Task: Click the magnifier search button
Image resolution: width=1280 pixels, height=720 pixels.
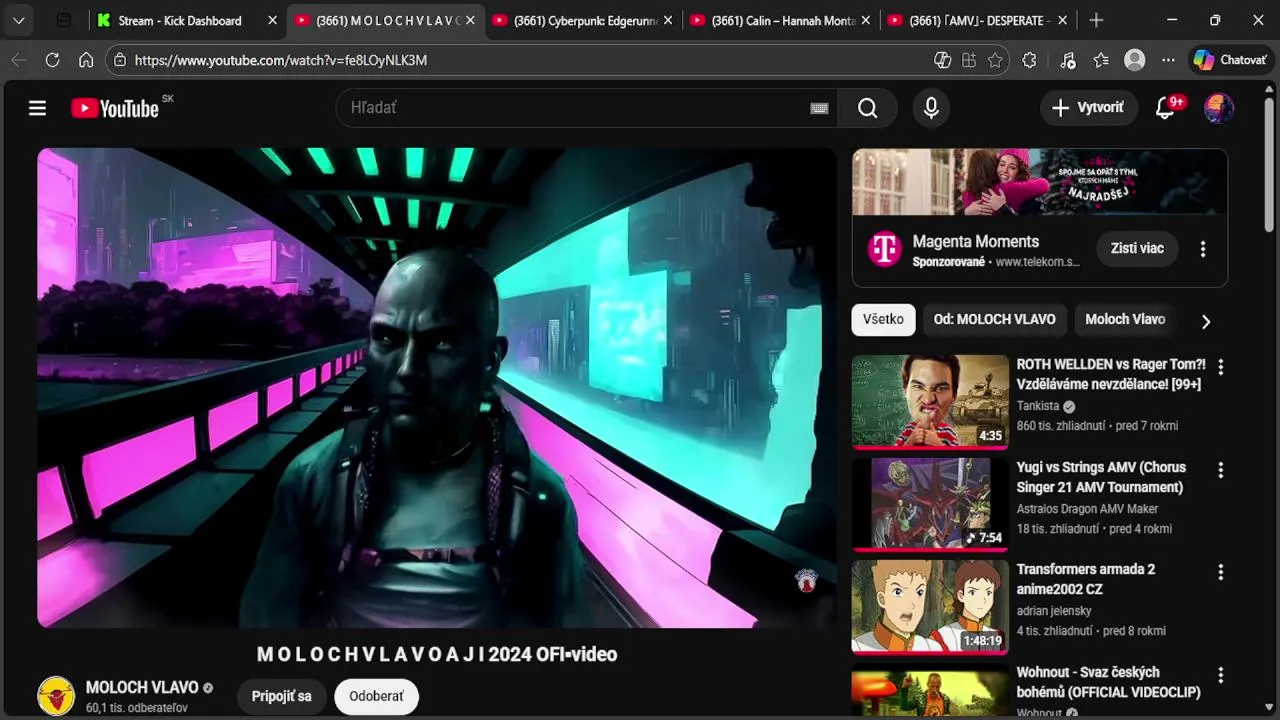Action: (x=867, y=108)
